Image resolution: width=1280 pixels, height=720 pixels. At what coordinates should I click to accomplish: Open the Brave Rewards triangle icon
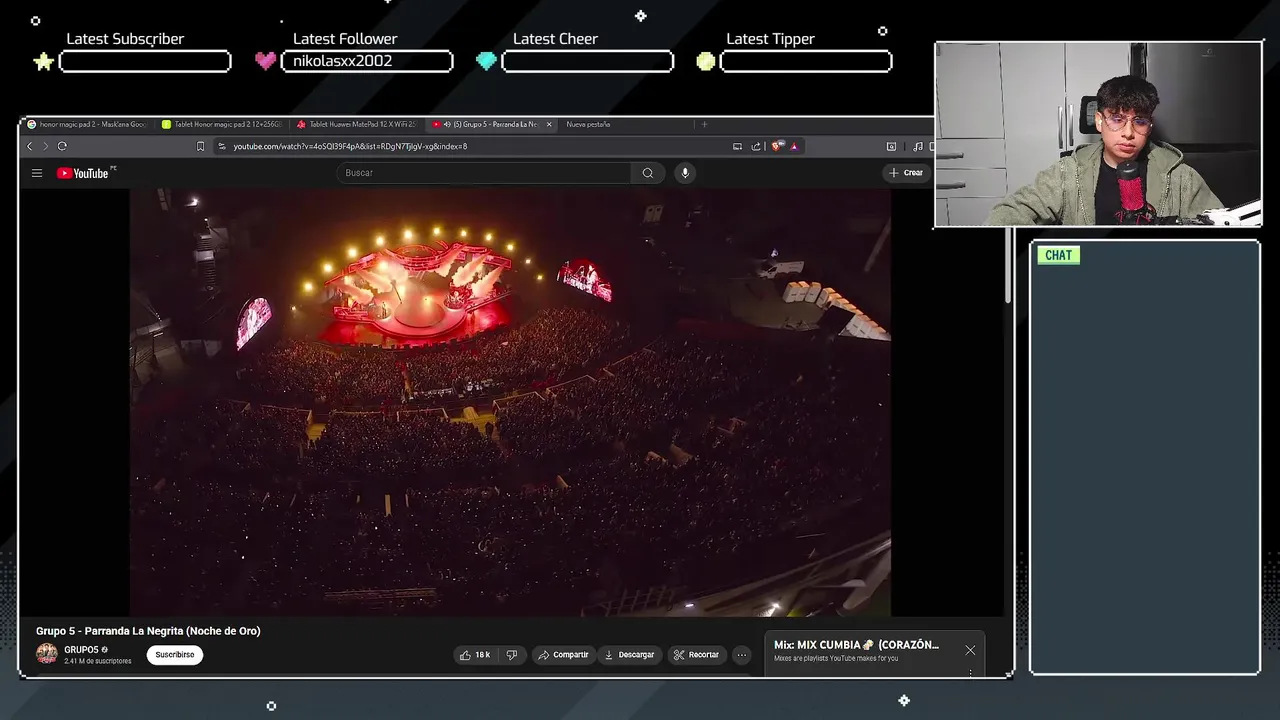(x=794, y=146)
